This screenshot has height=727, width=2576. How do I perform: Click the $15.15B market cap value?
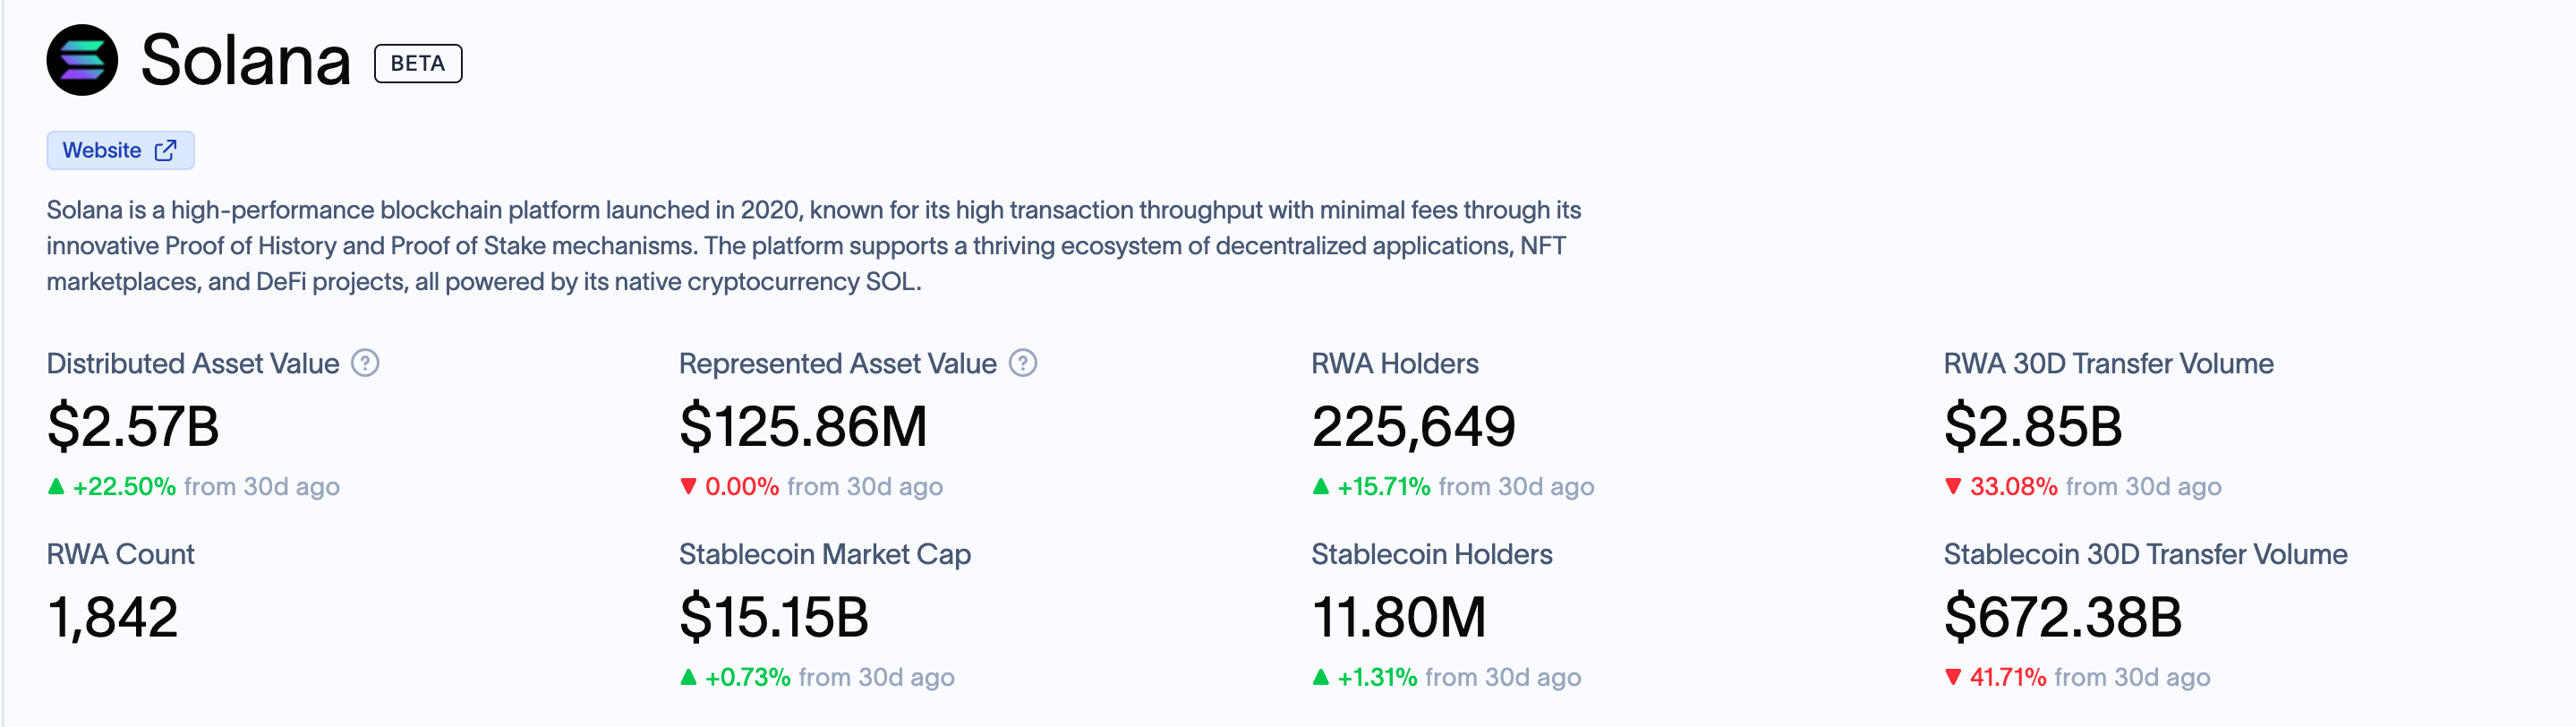(x=774, y=617)
